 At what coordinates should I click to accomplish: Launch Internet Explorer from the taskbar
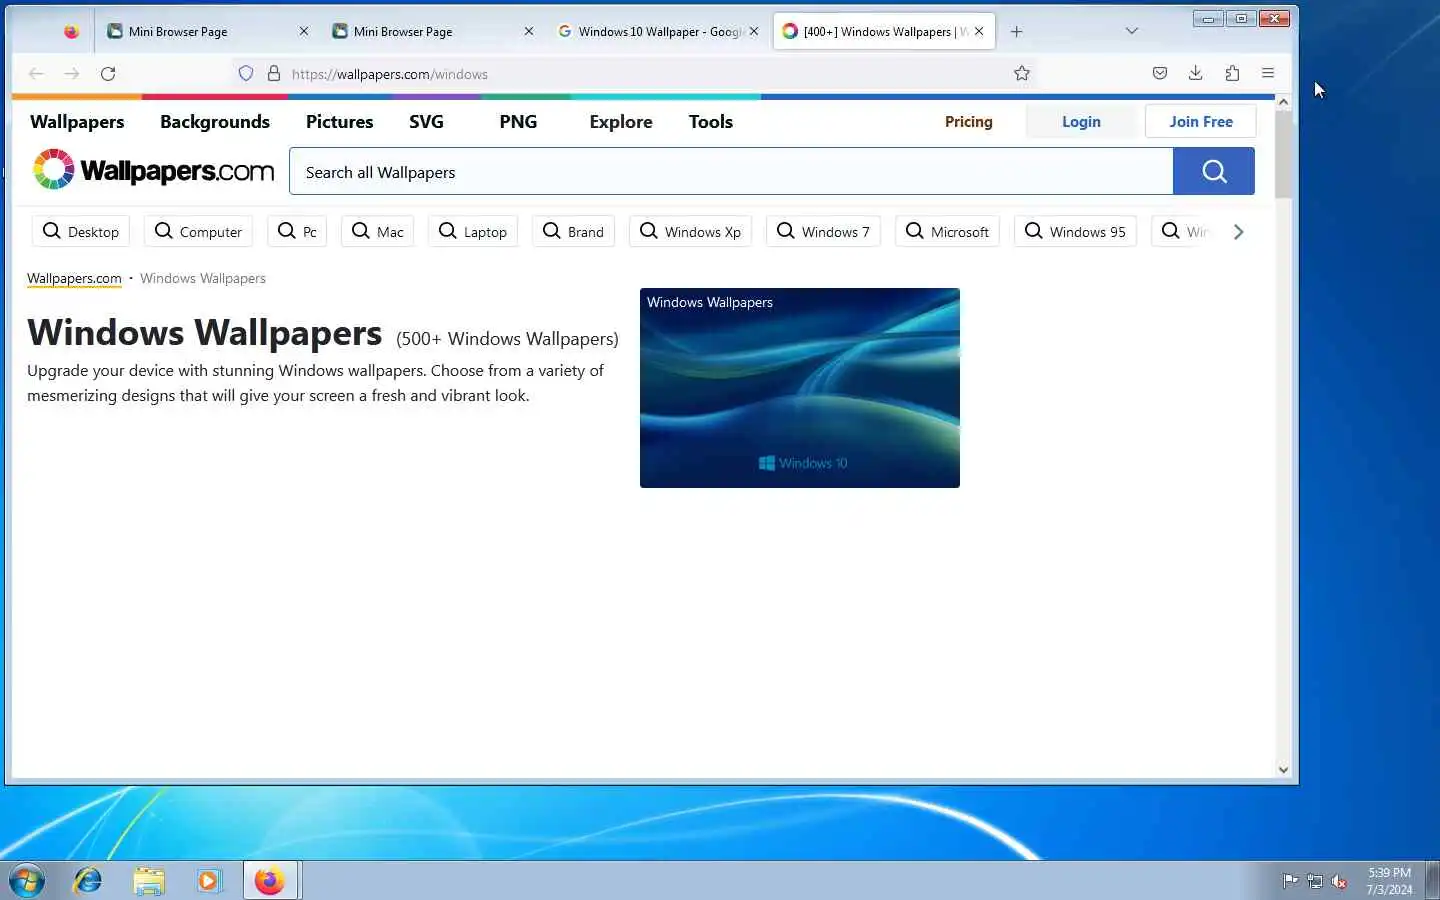coord(88,881)
